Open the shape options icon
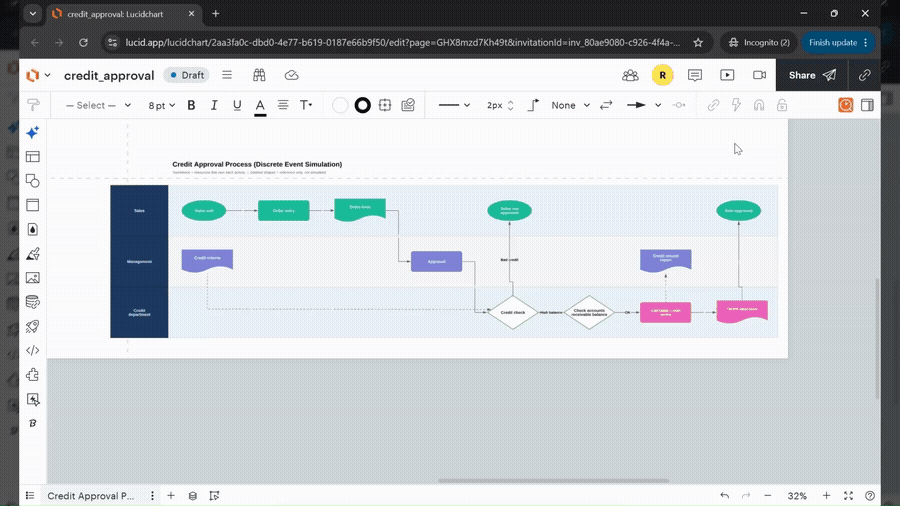The height and width of the screenshot is (506, 900). (x=385, y=105)
